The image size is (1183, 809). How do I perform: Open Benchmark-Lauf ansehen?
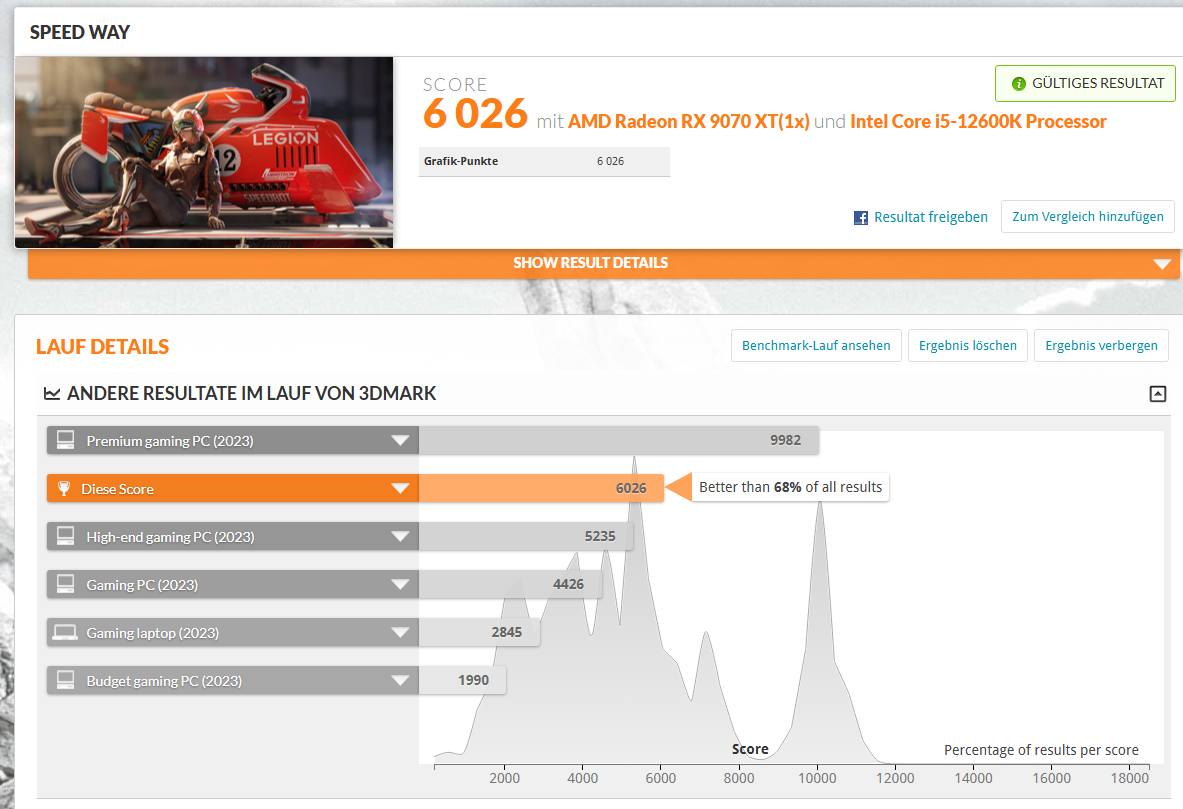click(816, 346)
